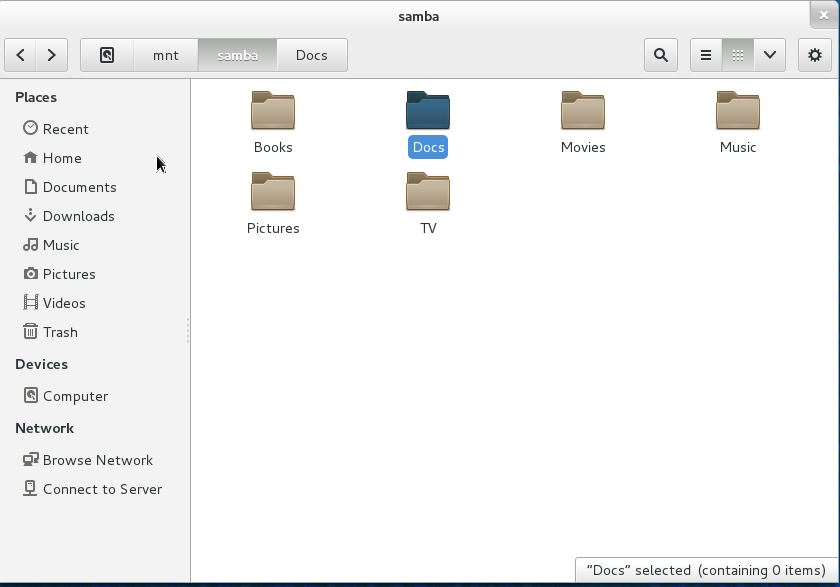The width and height of the screenshot is (840, 587).
Task: Click the Movies folder name label
Action: coord(583,147)
